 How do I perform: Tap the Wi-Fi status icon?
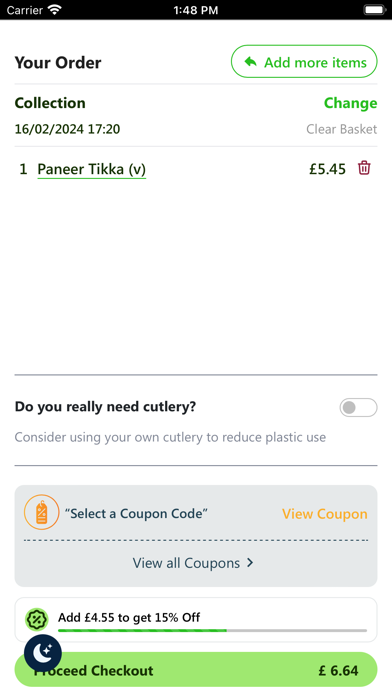(x=55, y=10)
